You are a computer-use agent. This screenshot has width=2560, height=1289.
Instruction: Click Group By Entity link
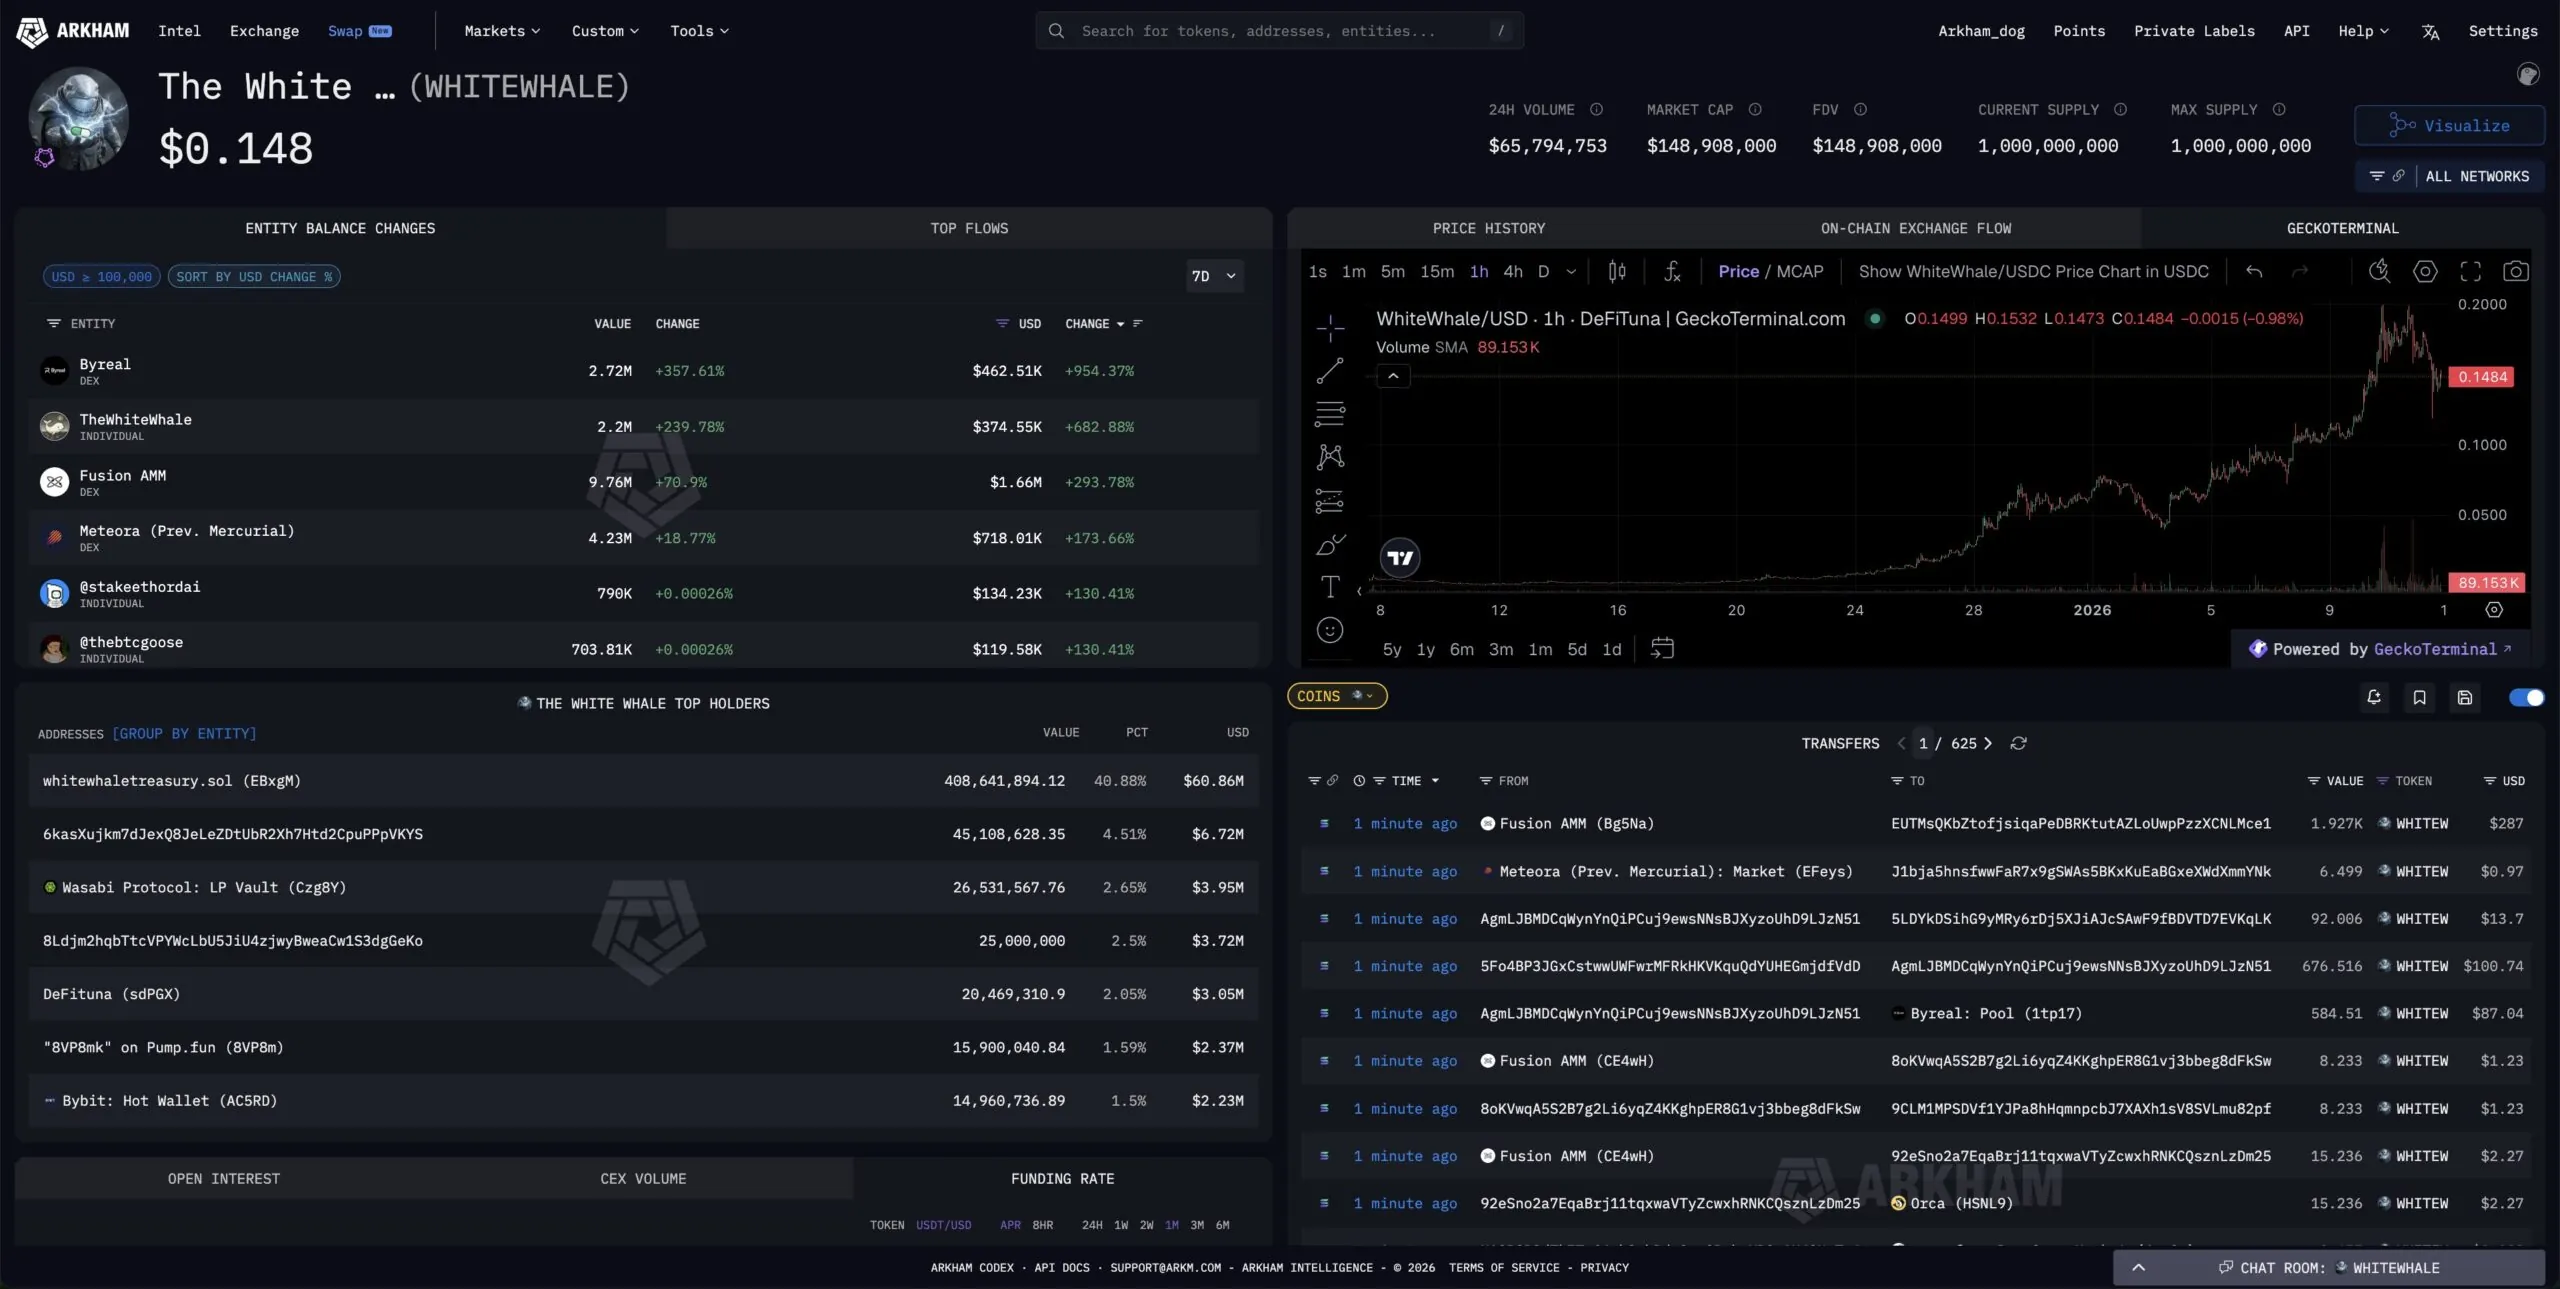(x=184, y=733)
